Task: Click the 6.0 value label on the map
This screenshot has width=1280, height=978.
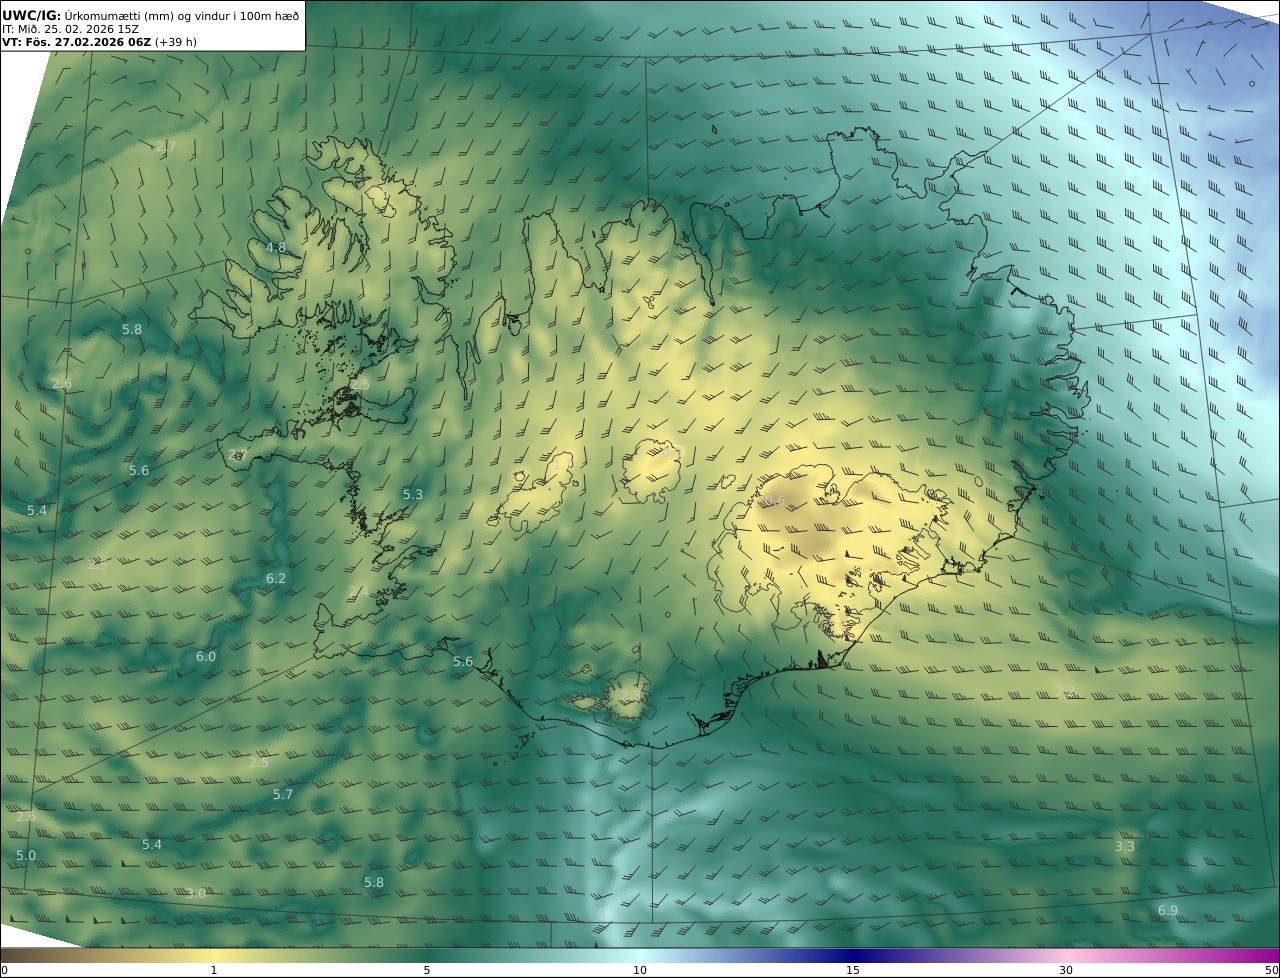Action: coord(206,656)
